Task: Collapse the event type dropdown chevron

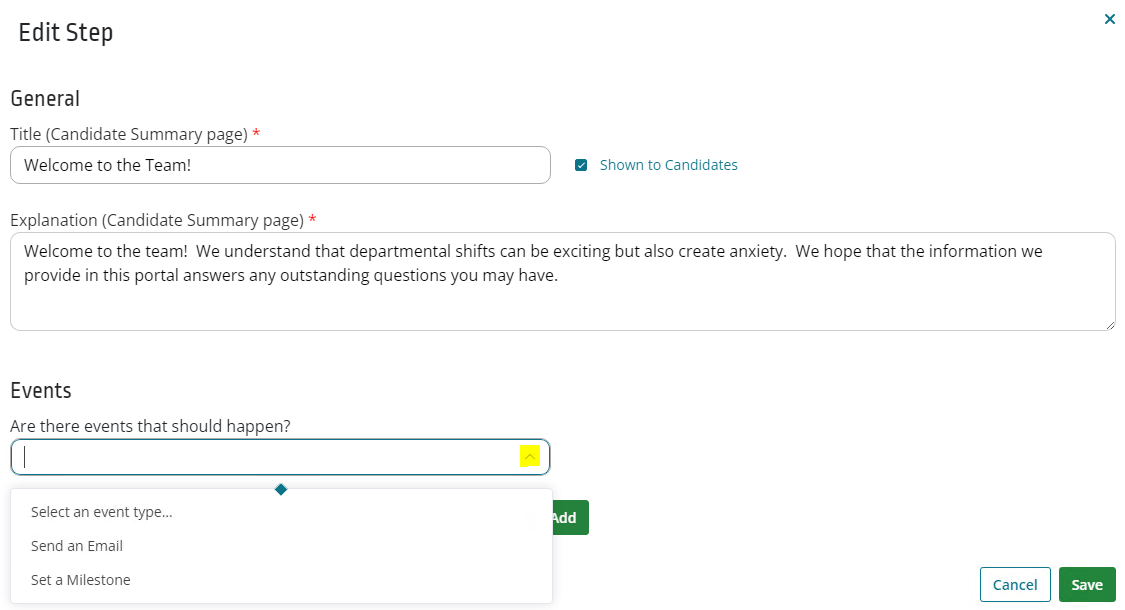Action: click(529, 457)
